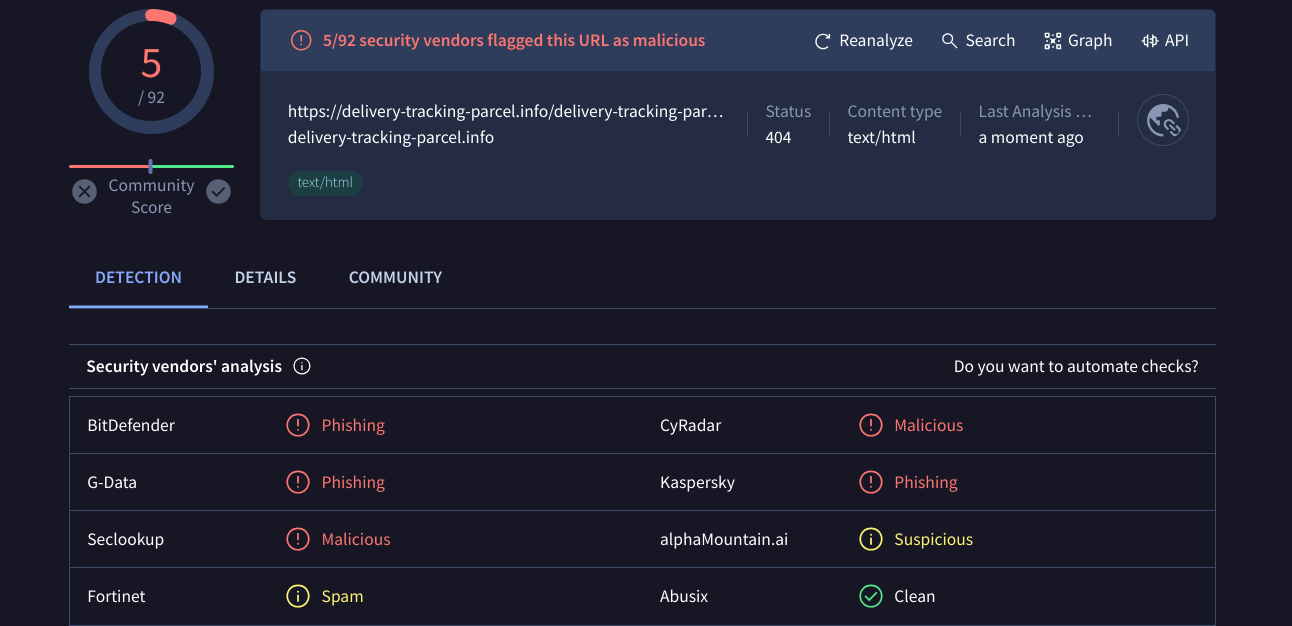
Task: Vote harmless with the community check button
Action: tap(218, 191)
